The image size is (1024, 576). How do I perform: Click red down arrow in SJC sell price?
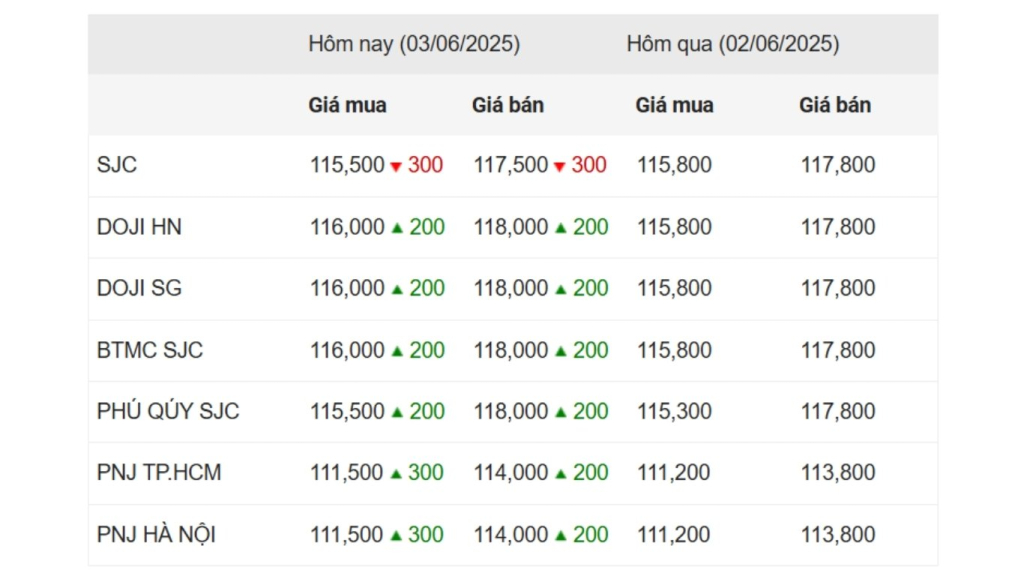coord(559,167)
